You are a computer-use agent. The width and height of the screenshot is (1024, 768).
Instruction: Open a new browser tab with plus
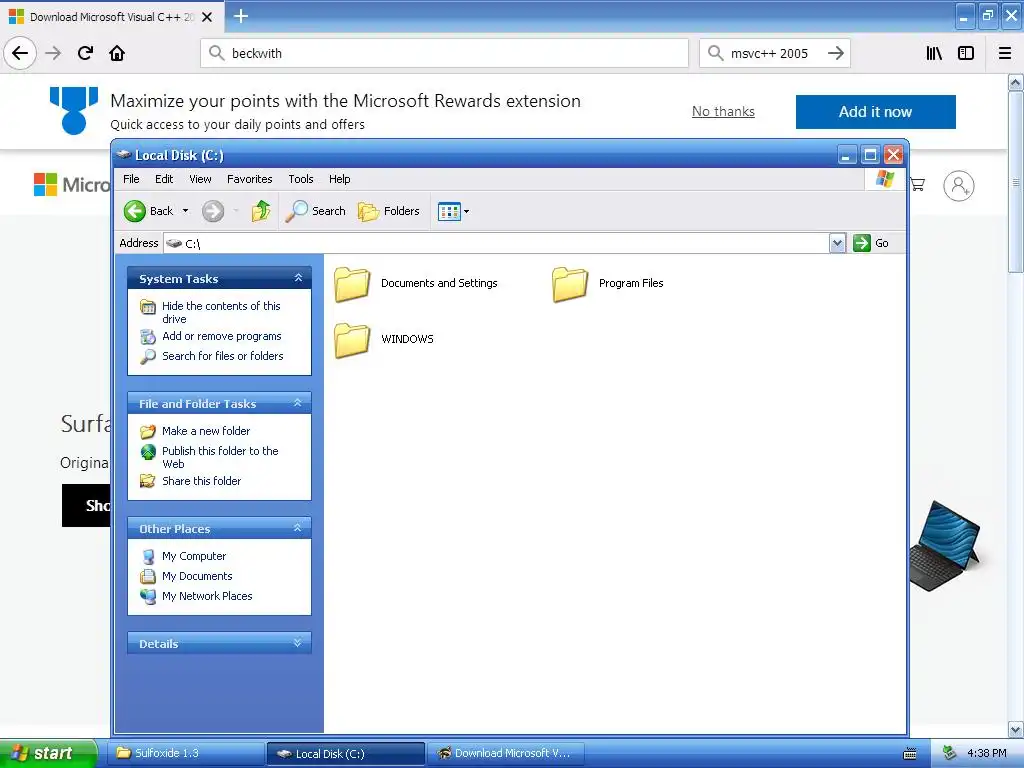click(240, 16)
